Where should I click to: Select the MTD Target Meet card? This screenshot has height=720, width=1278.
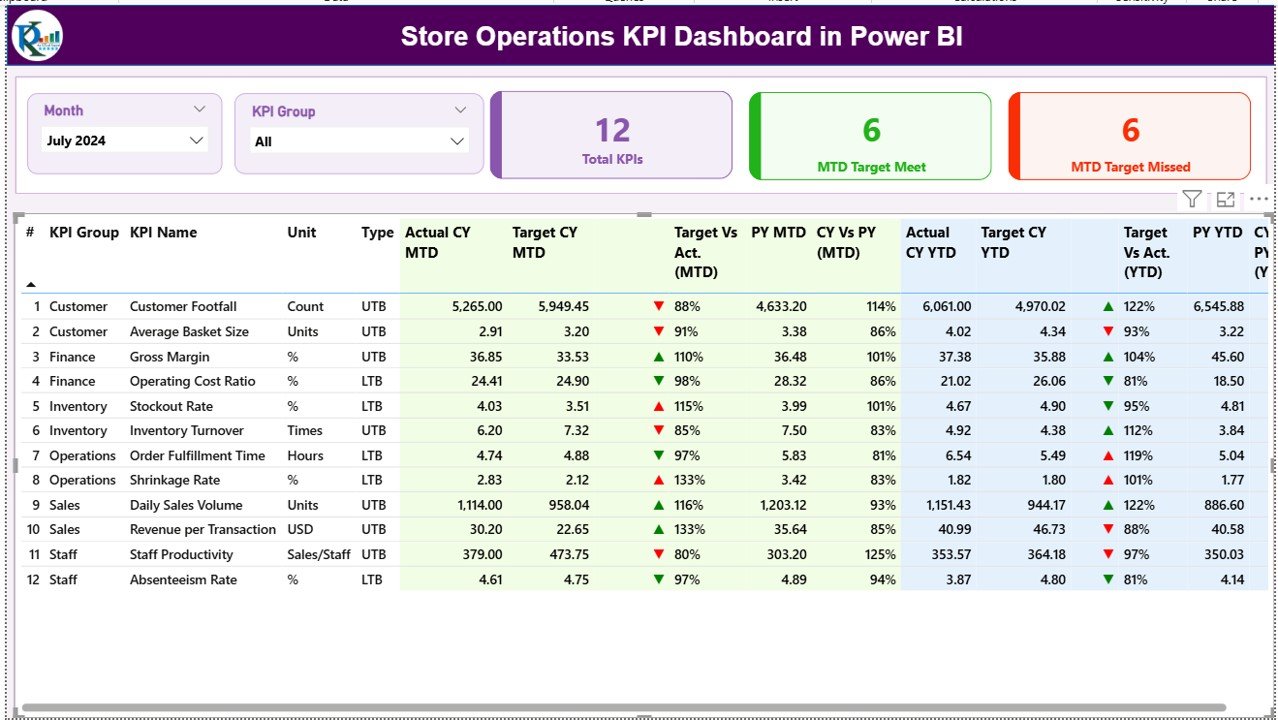point(870,137)
